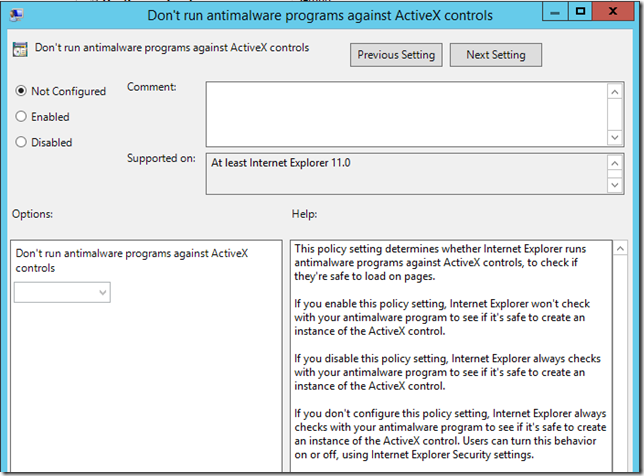Screen dimensions: 644x476
Task: Click the window system icon in title bar
Action: tap(16, 15)
